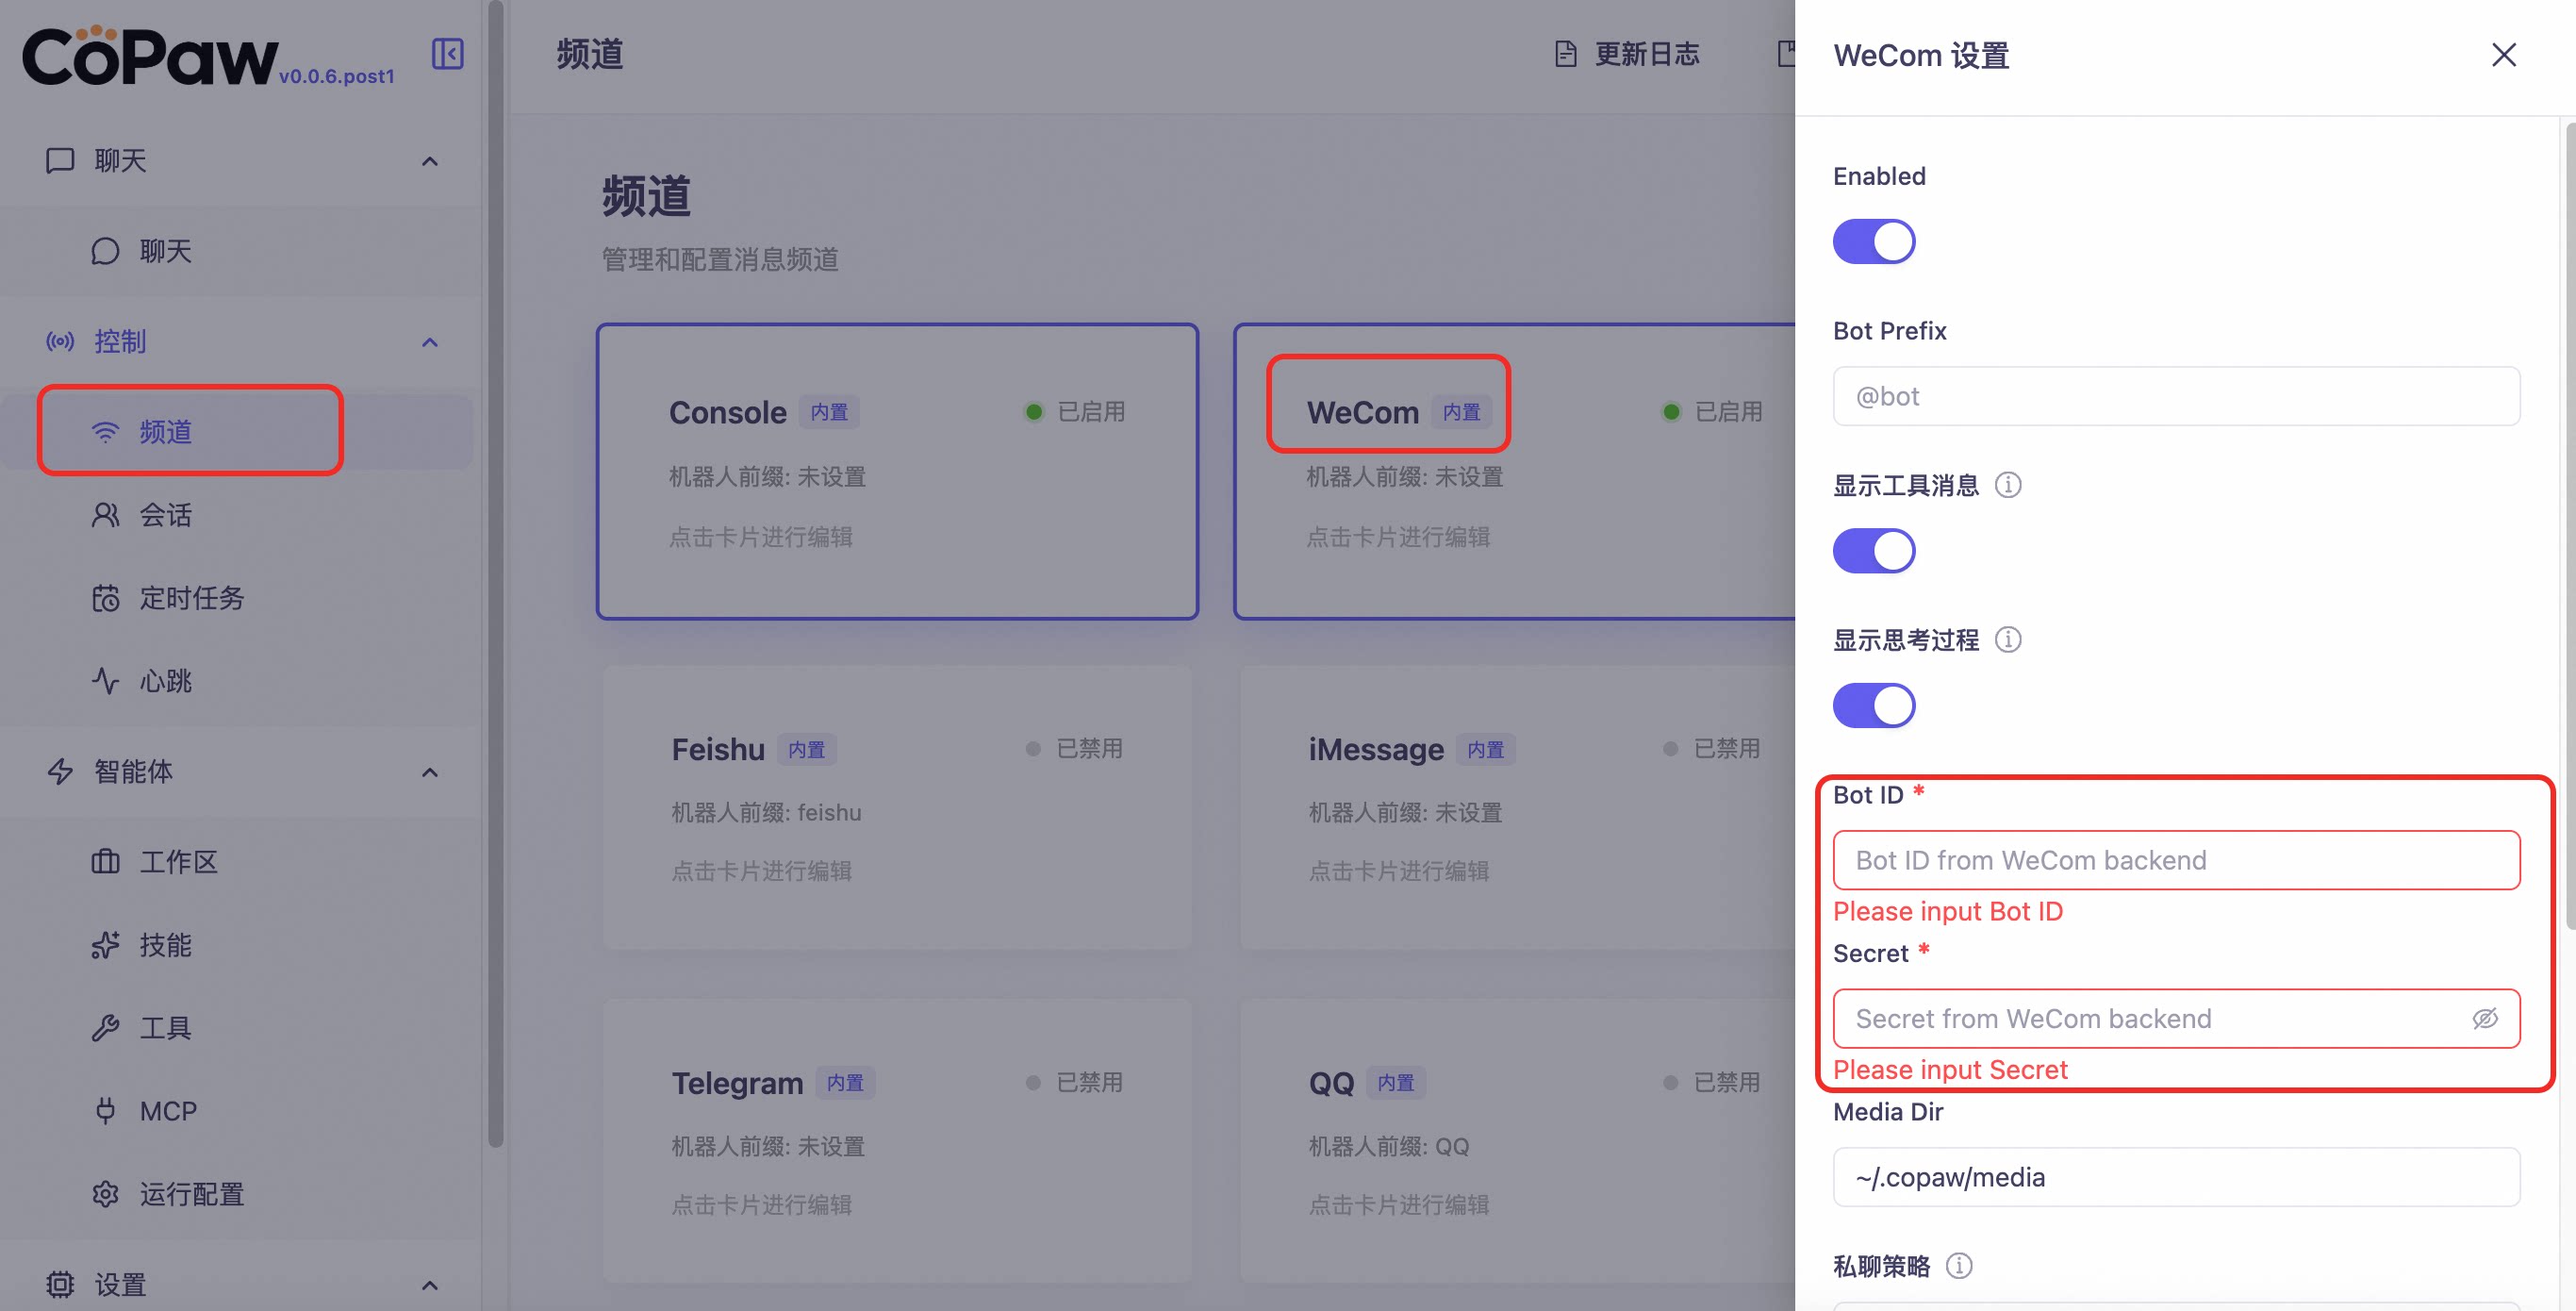Image resolution: width=2576 pixels, height=1311 pixels.
Task: Collapse the 聊天 sidebar group
Action: (430, 161)
